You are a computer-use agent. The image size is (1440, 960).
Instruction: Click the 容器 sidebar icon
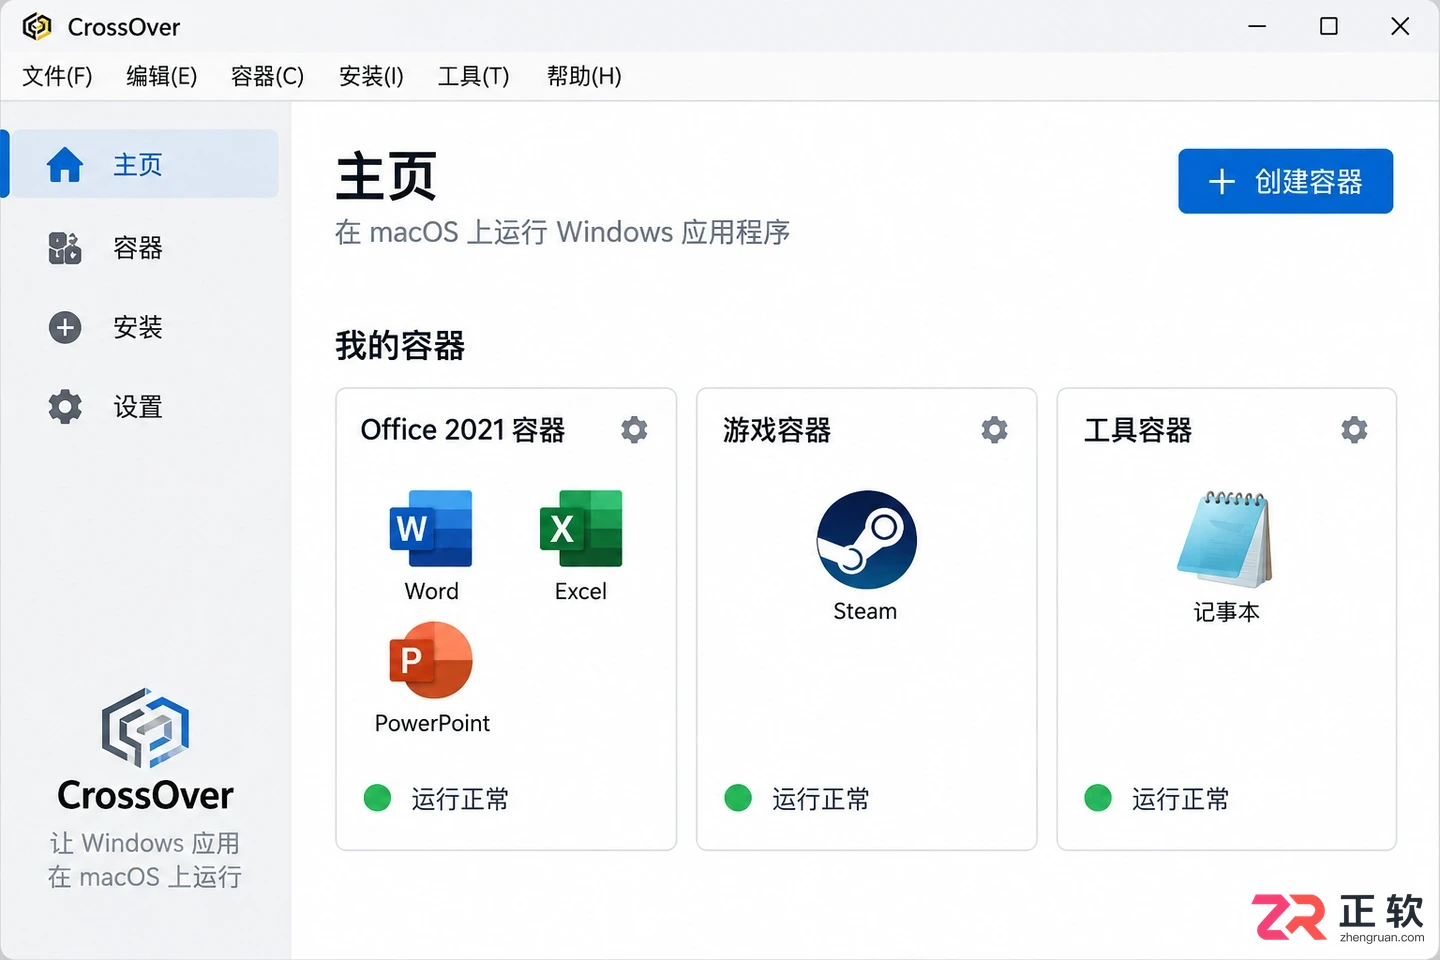pos(65,248)
